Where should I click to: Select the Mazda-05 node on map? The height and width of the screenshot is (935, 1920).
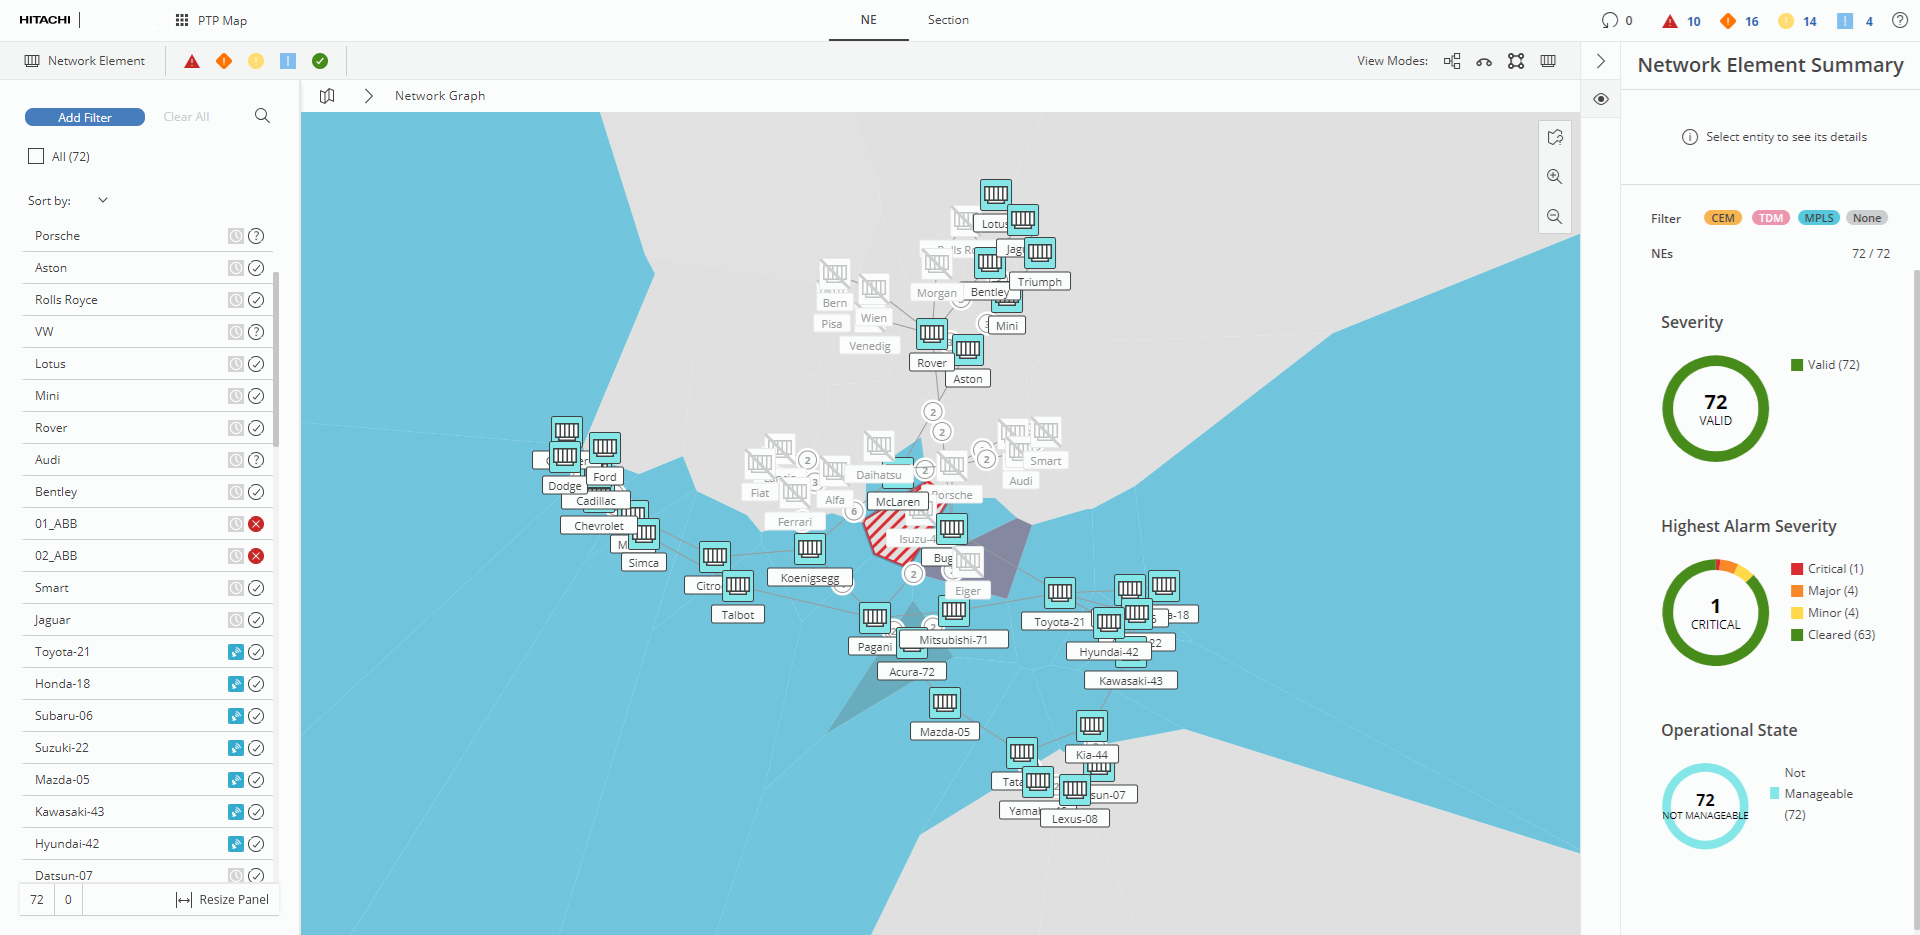[945, 704]
